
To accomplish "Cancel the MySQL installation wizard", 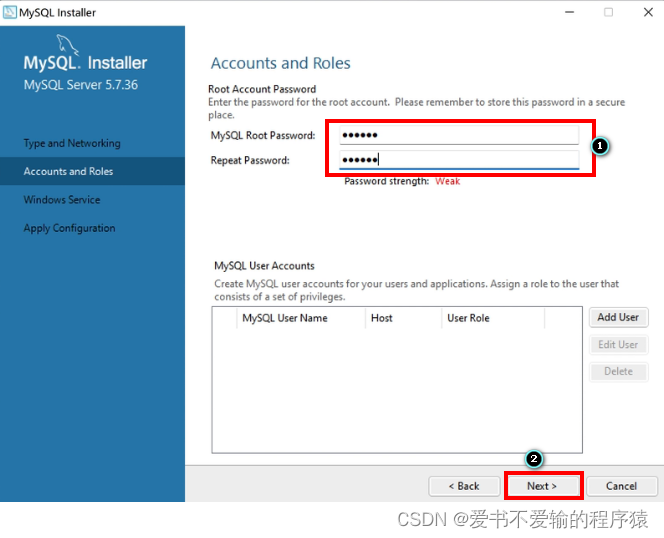I will point(621,486).
